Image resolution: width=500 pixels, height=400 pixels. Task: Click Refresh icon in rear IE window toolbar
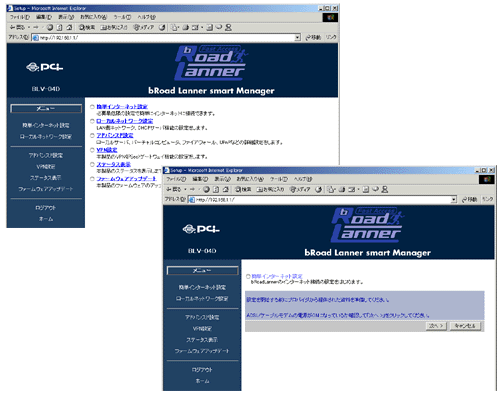(x=59, y=27)
